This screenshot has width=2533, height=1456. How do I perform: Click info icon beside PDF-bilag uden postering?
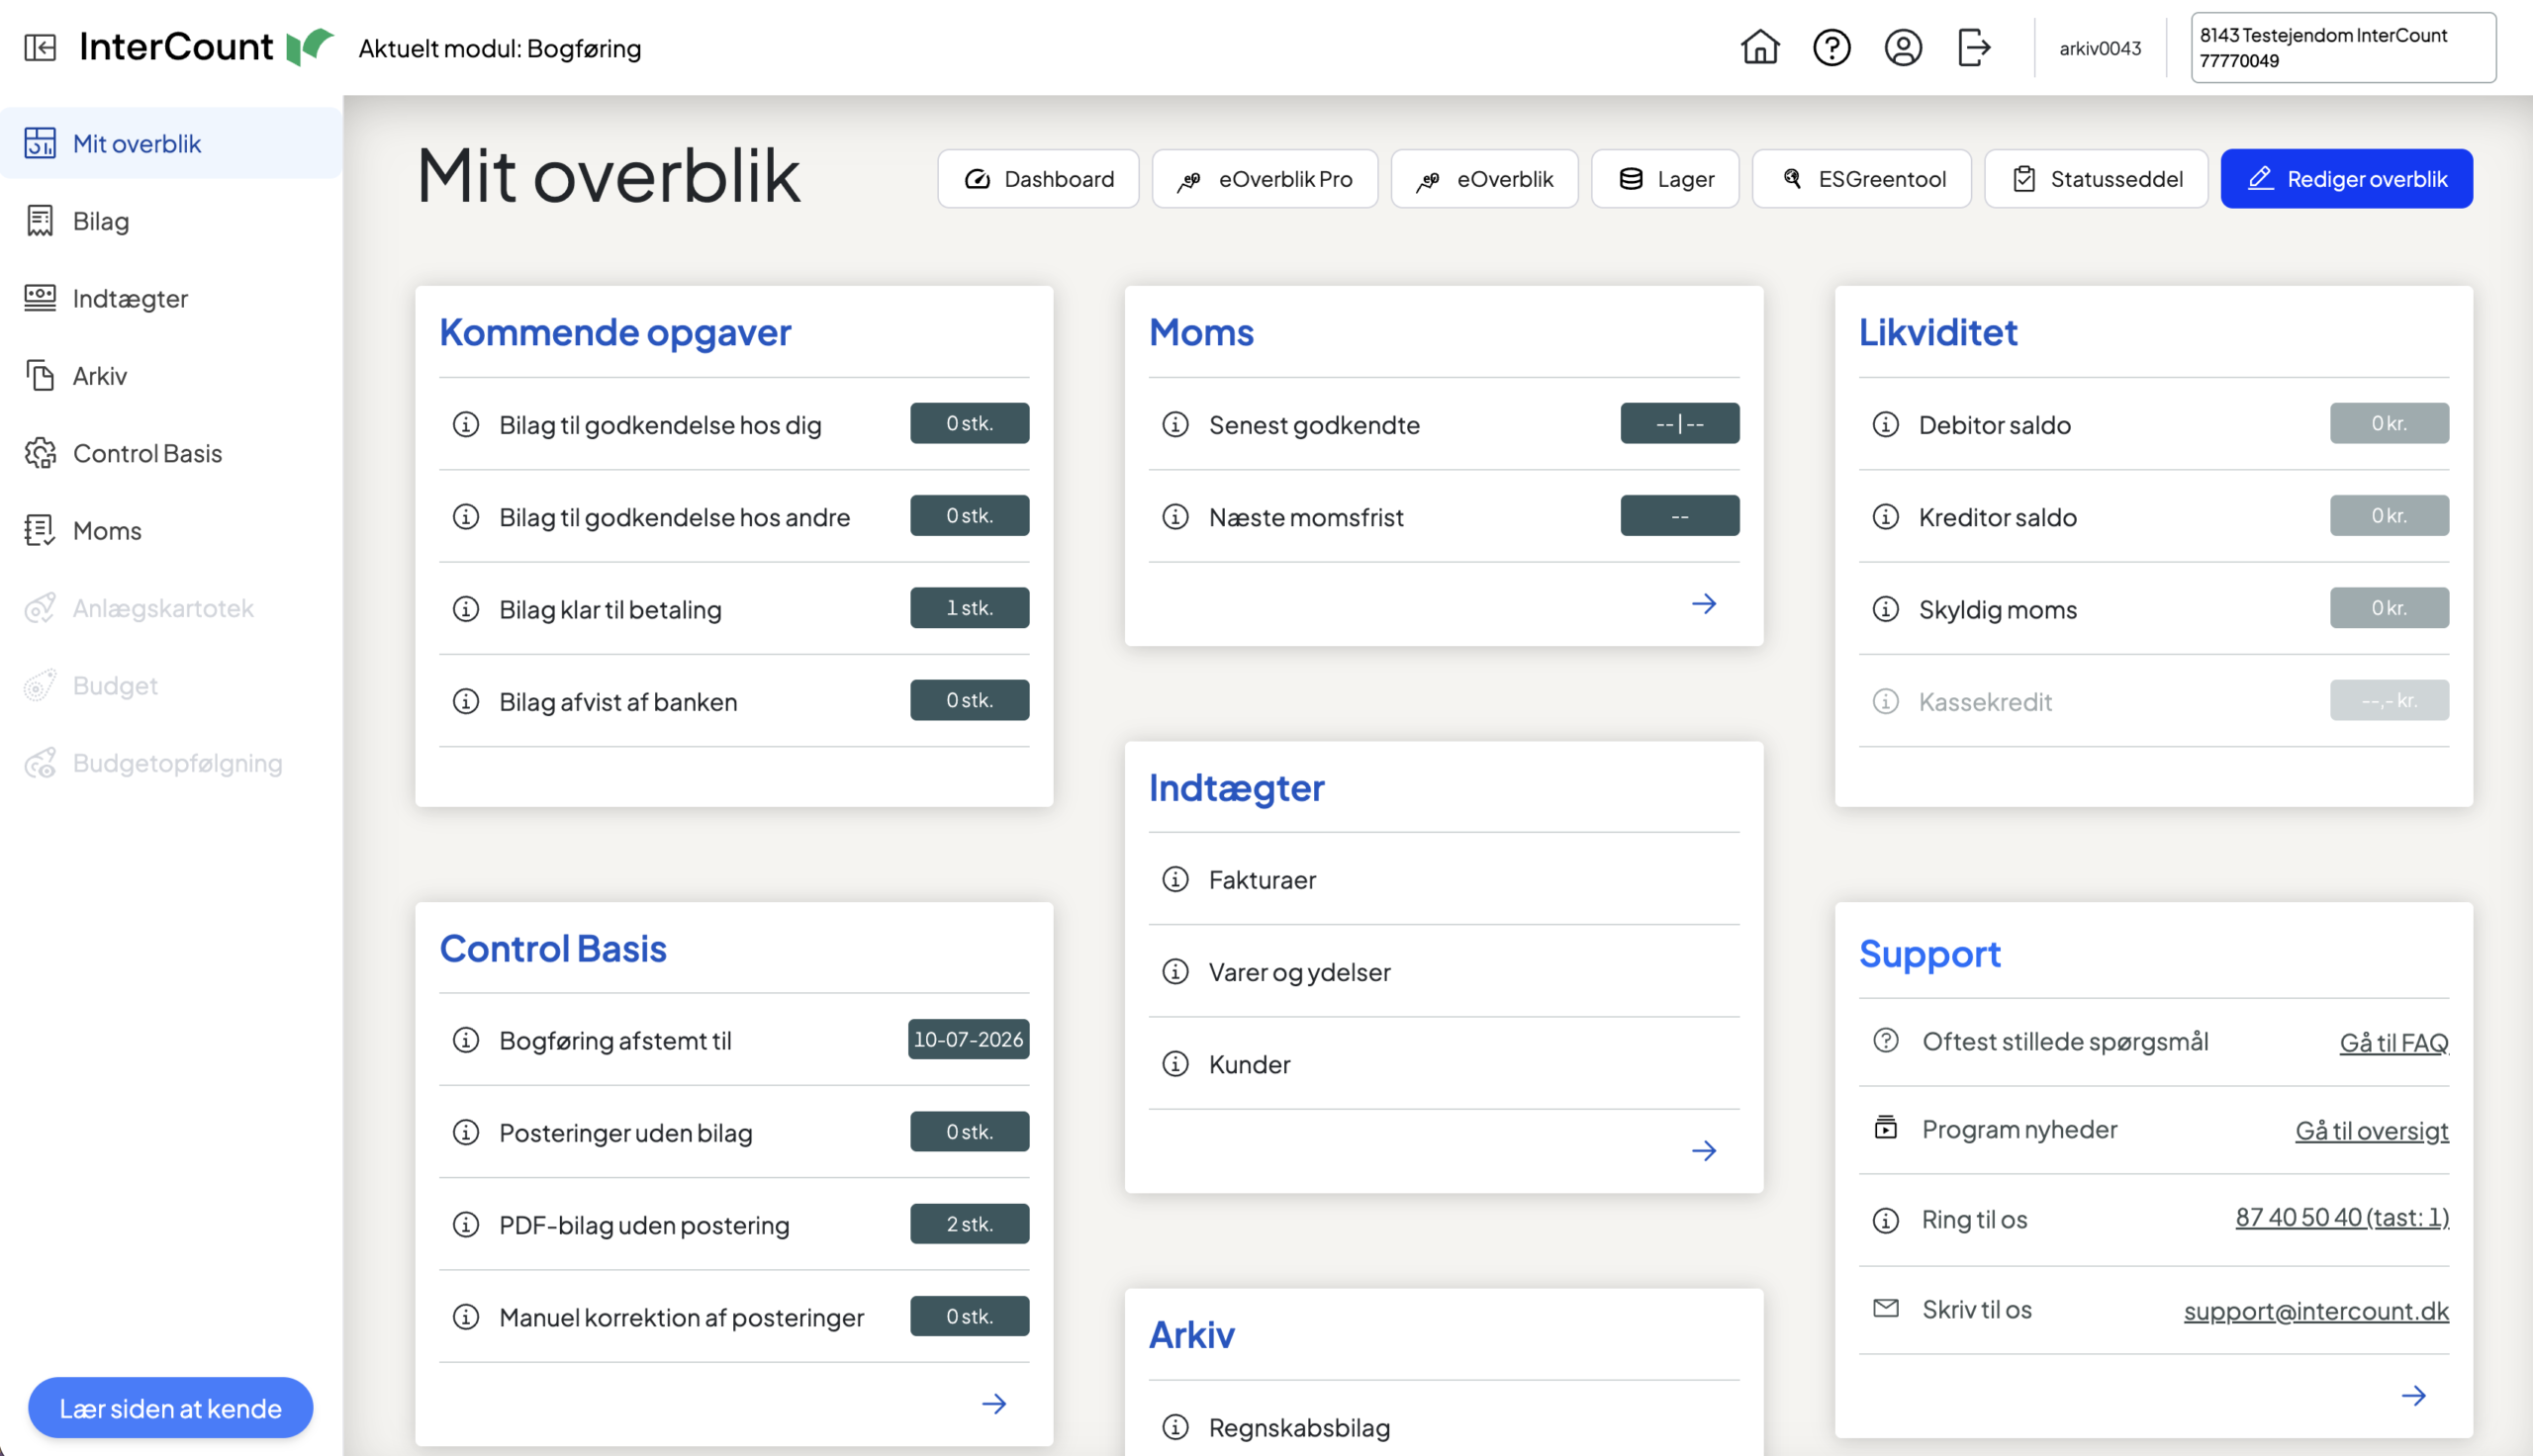(466, 1224)
